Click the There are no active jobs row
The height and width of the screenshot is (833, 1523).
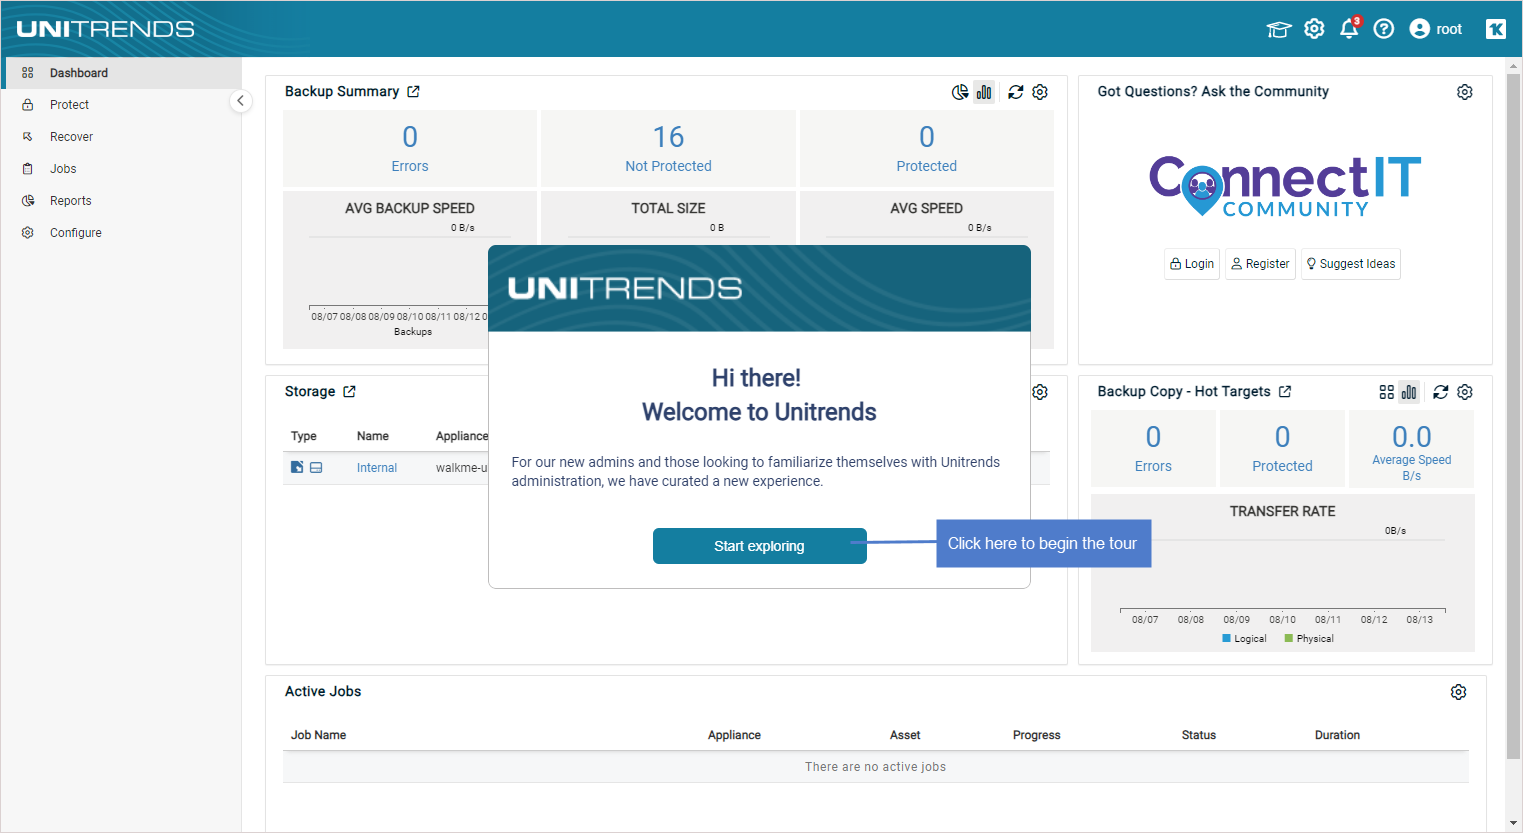(x=875, y=767)
